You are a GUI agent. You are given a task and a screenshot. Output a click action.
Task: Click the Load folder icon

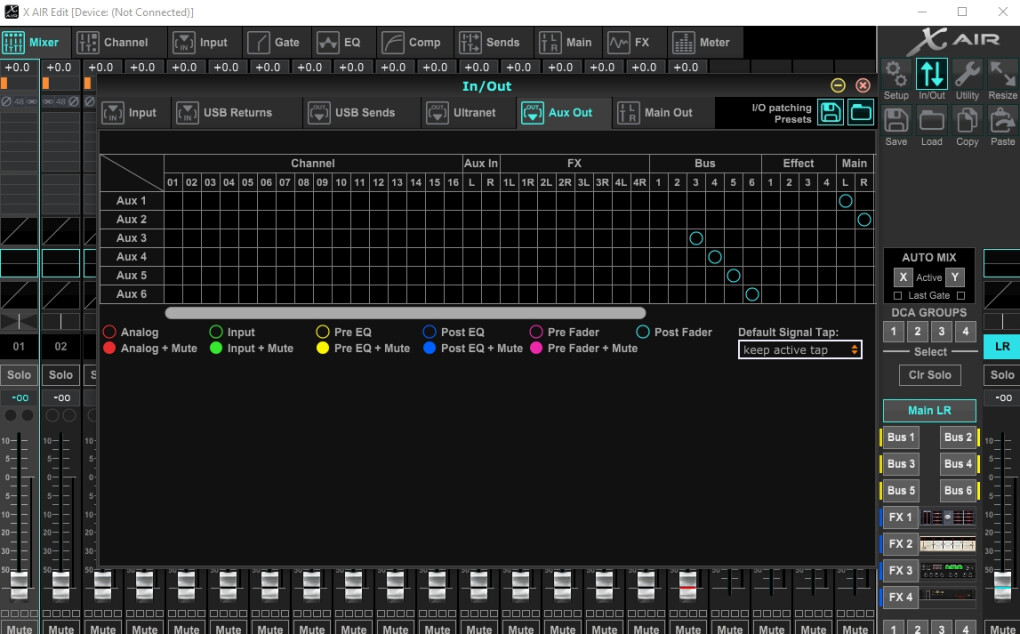click(932, 120)
